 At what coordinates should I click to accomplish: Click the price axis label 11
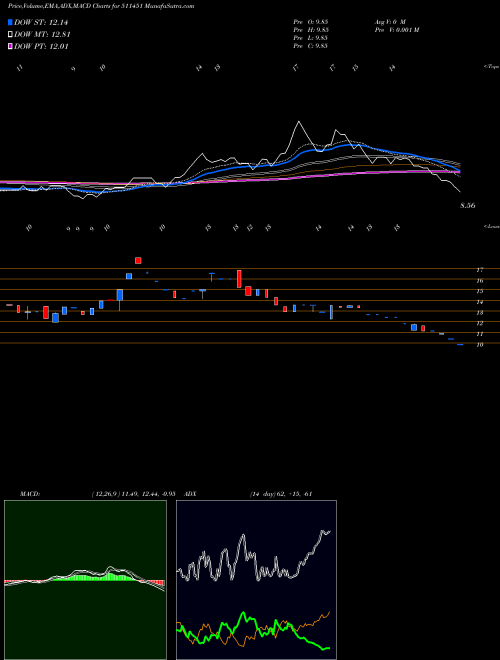coord(479,334)
